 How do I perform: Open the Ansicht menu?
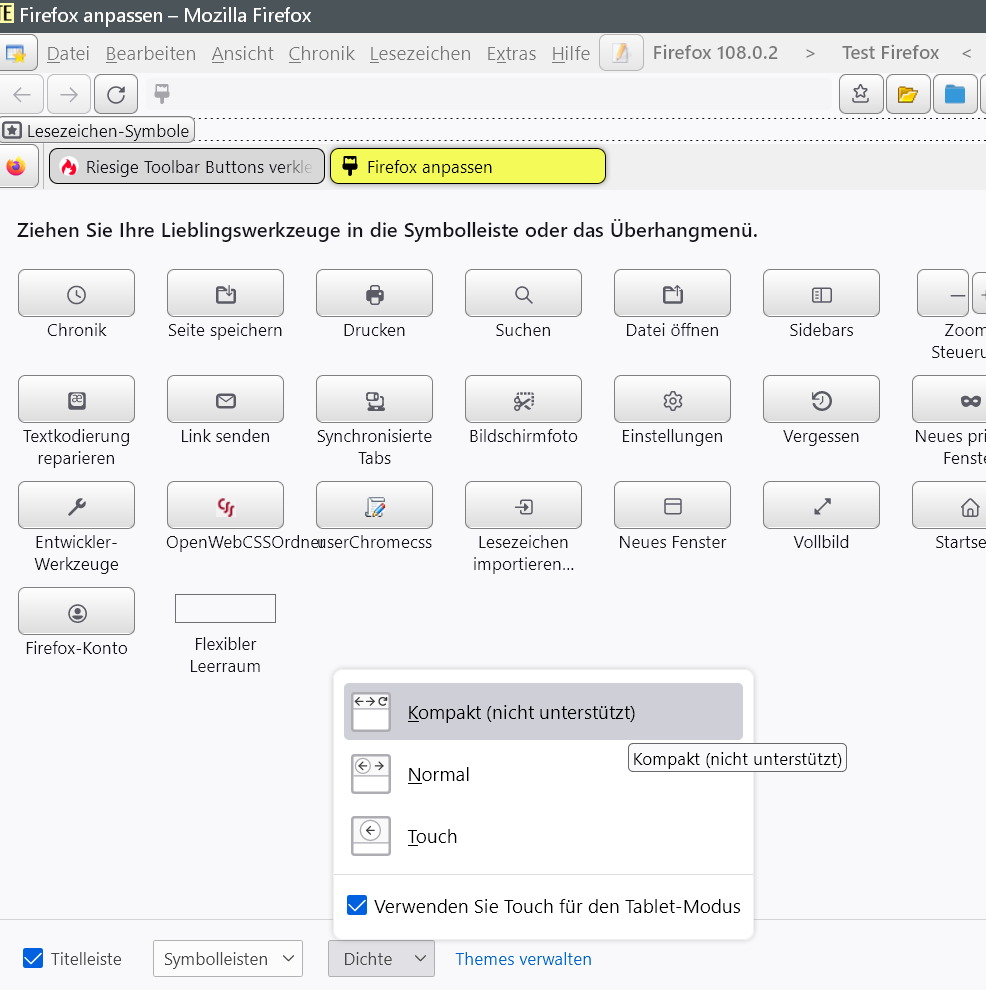click(x=242, y=54)
